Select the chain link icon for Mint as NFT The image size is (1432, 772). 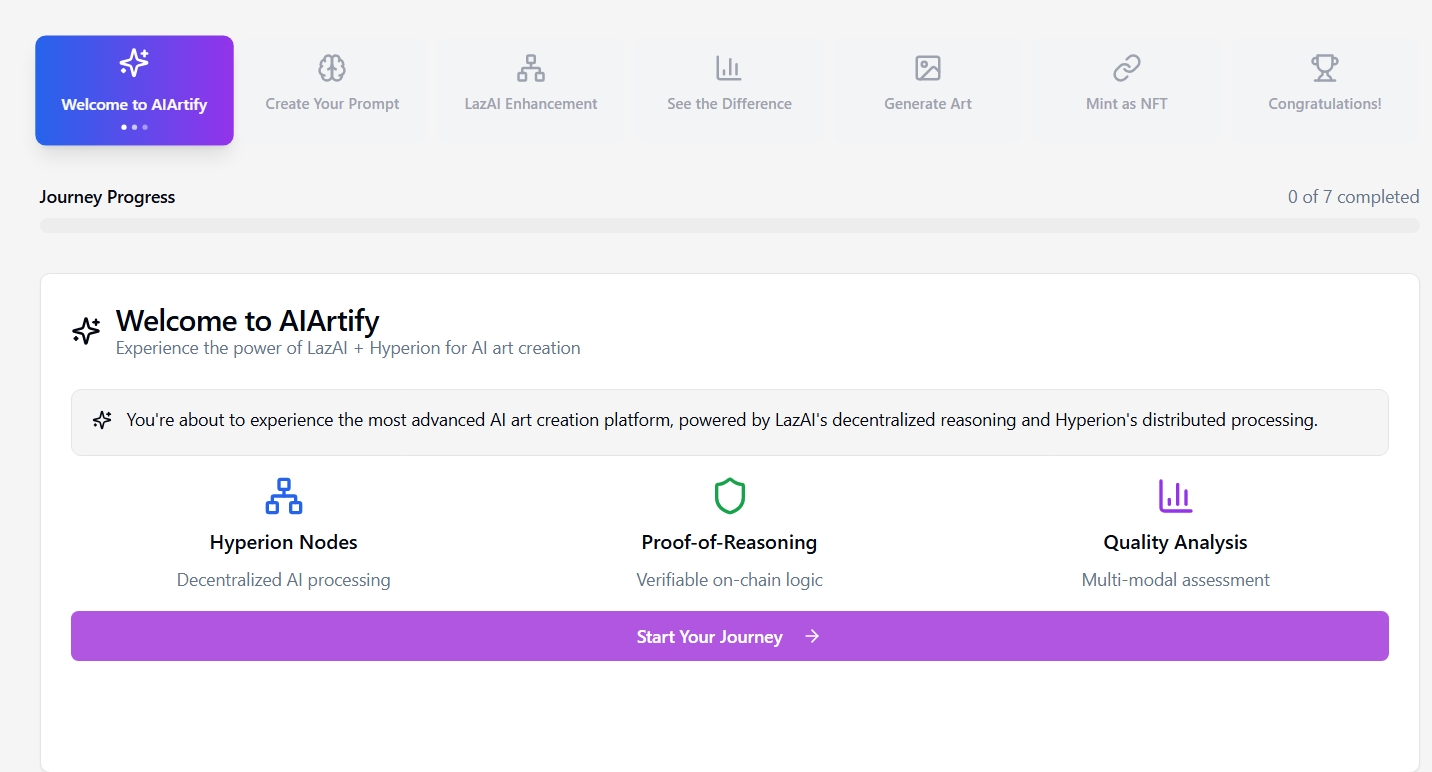pyautogui.click(x=1125, y=67)
